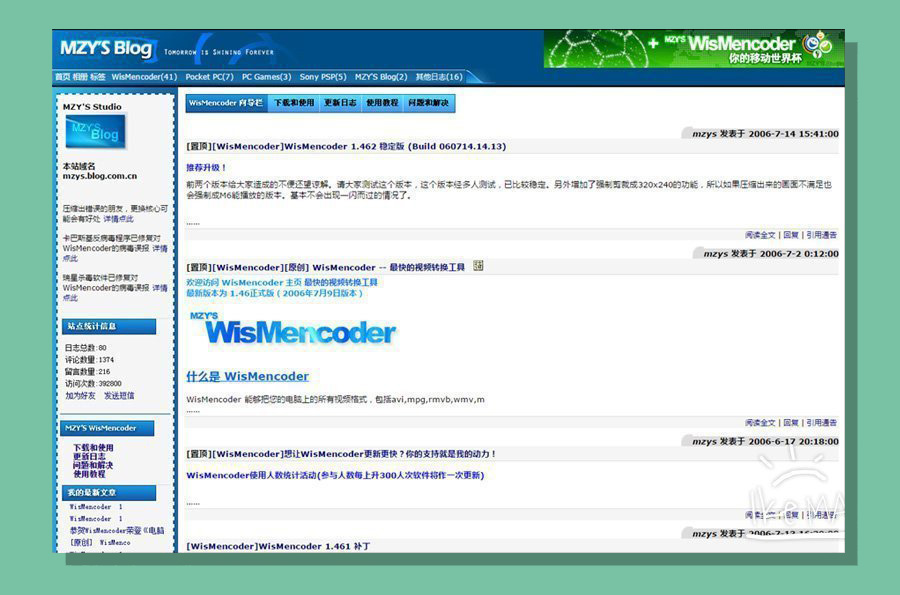The image size is (900, 595).
Task: Select the 下载和使用 tab in the guide bar
Action: tap(293, 103)
